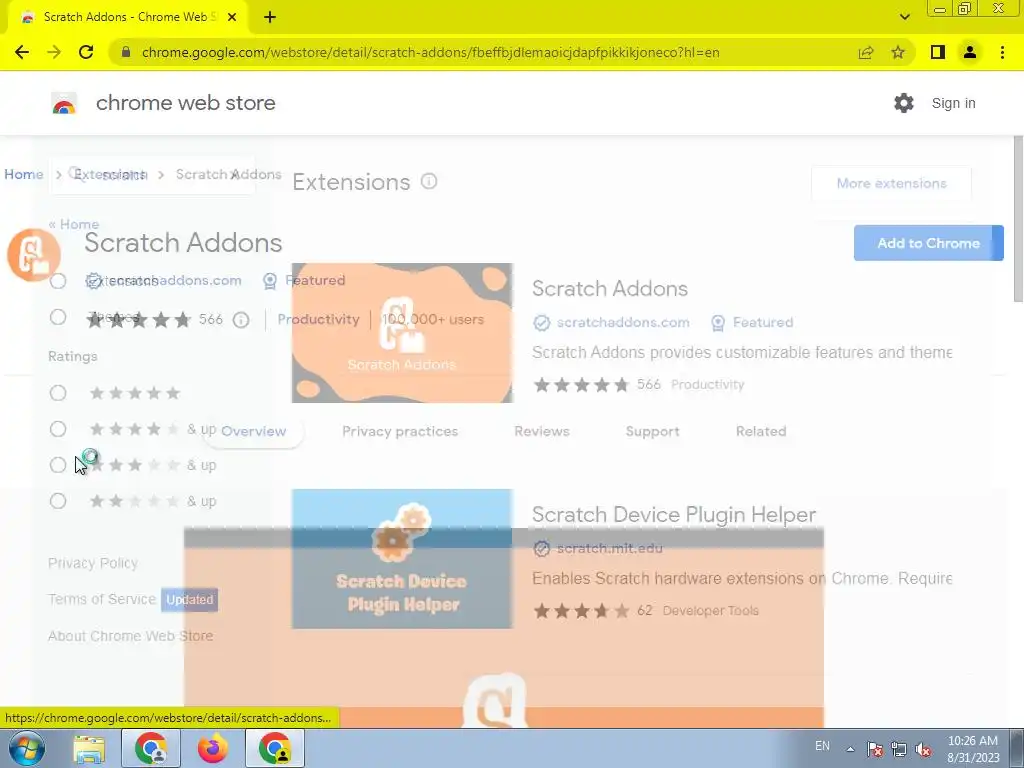Click the Developer Tools category label

coord(711,611)
